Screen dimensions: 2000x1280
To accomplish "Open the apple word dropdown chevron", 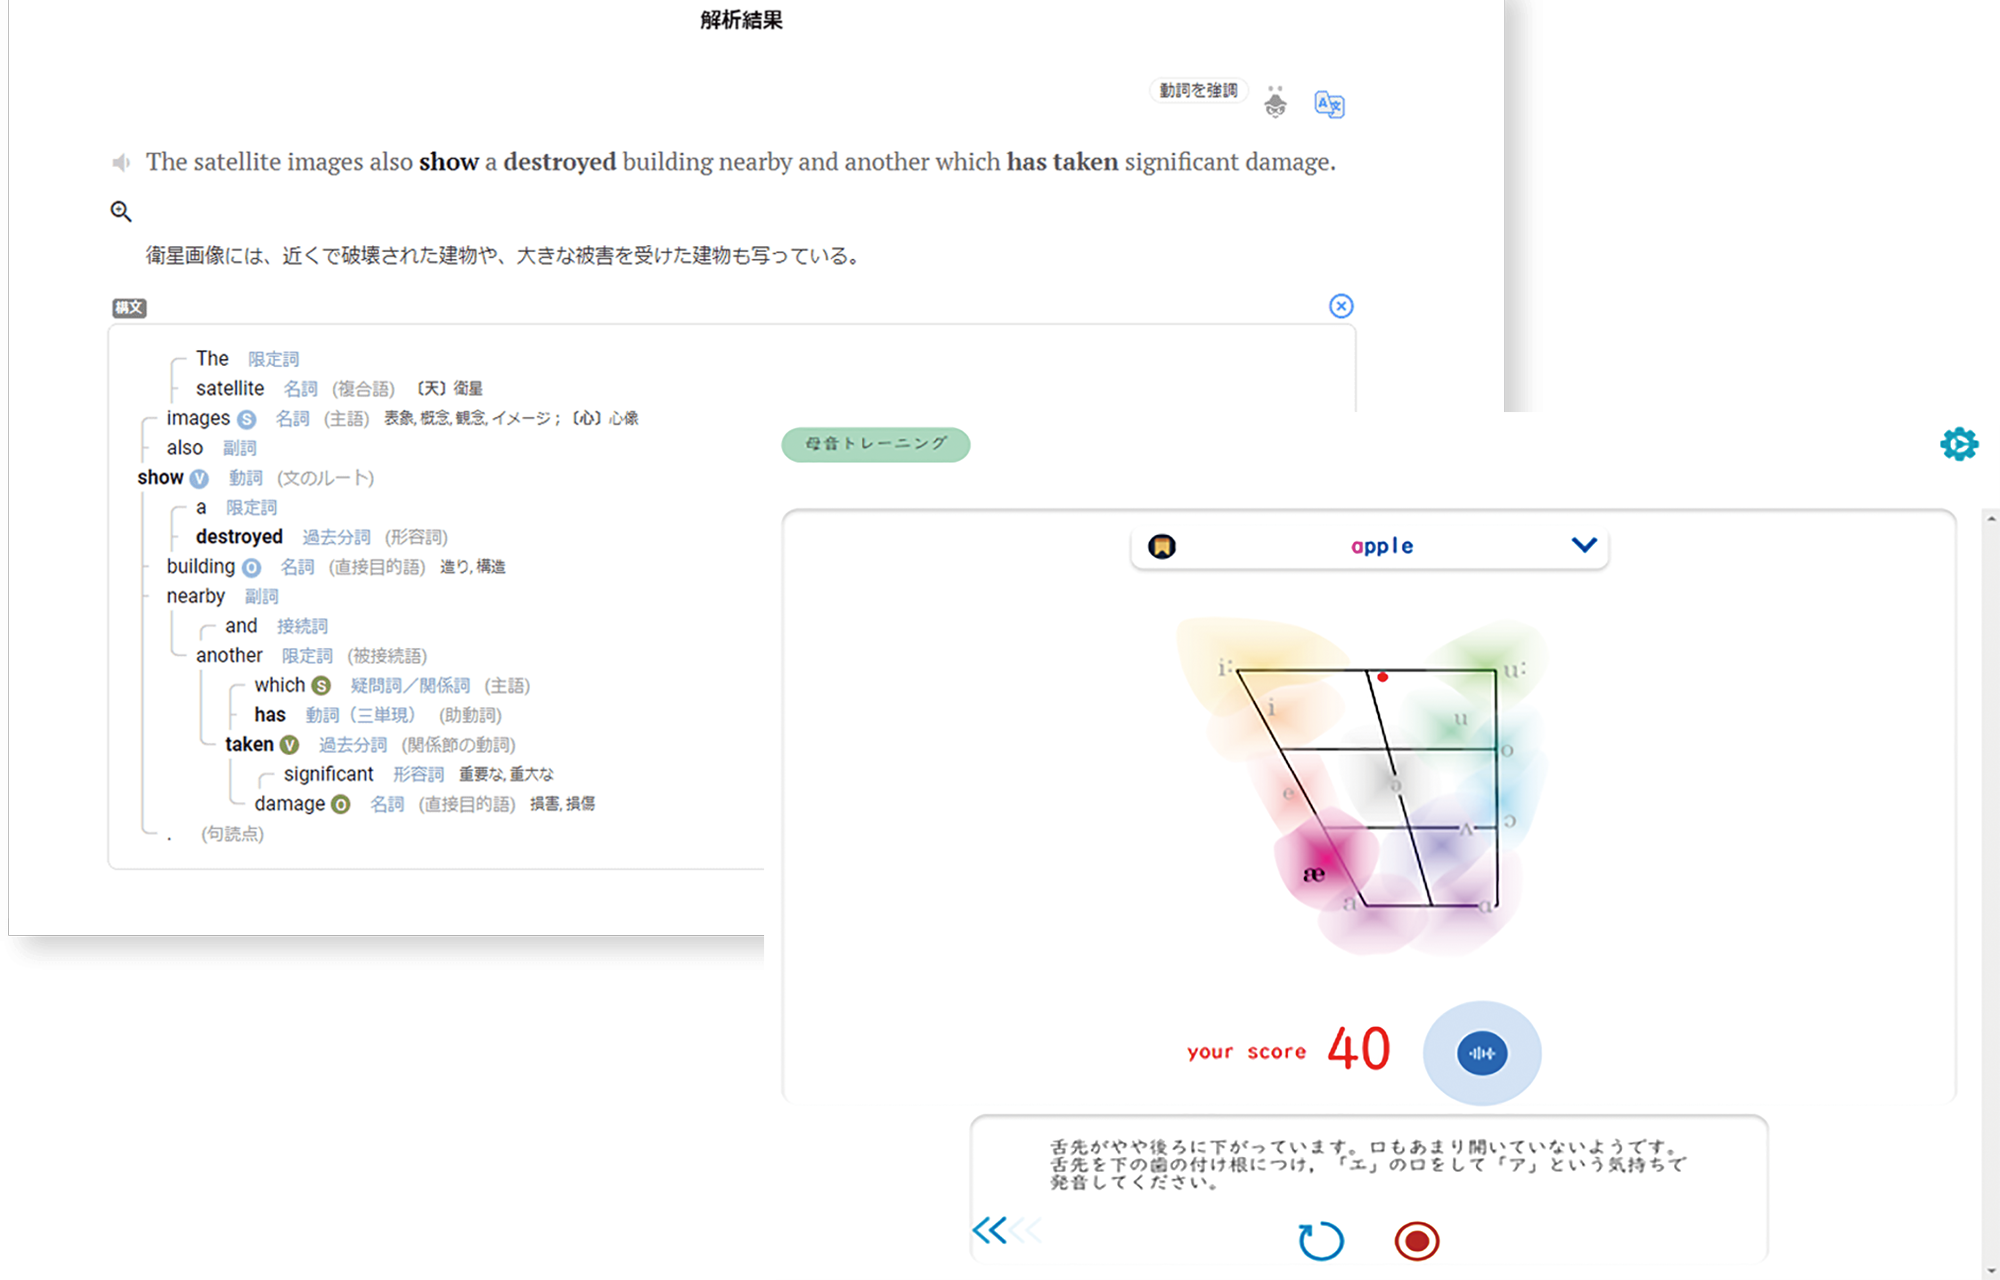I will [x=1584, y=545].
